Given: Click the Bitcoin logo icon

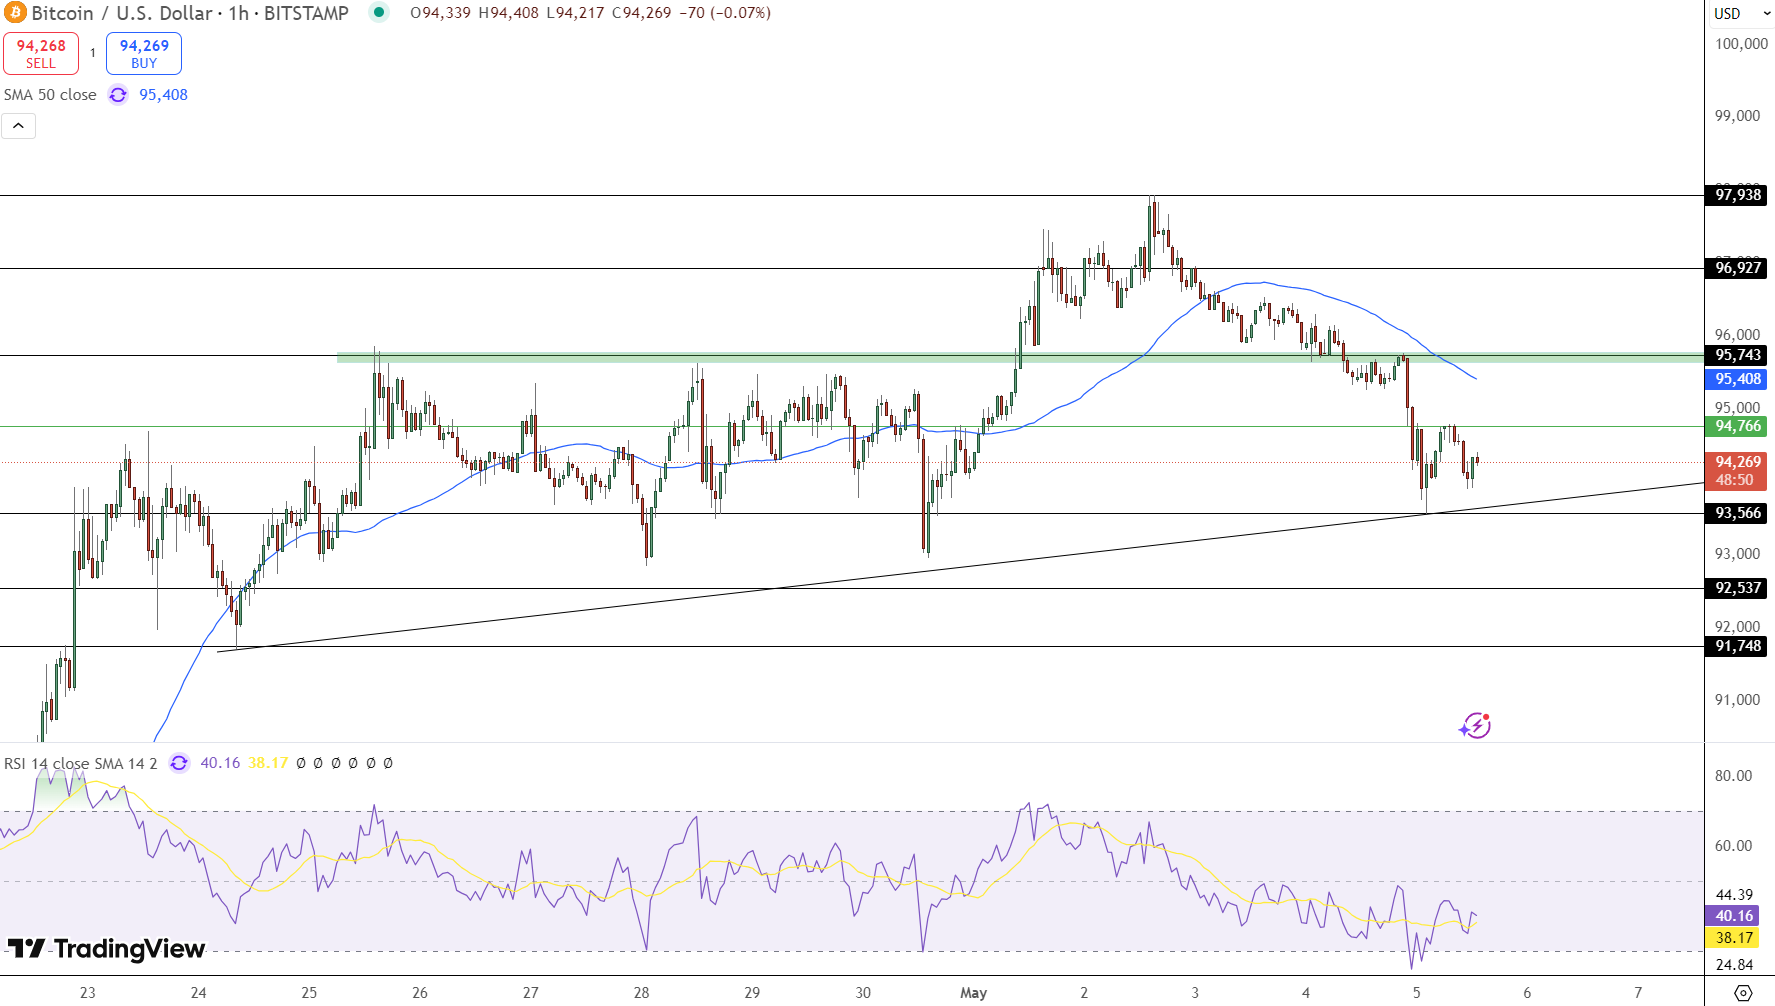Looking at the screenshot, I should (15, 13).
